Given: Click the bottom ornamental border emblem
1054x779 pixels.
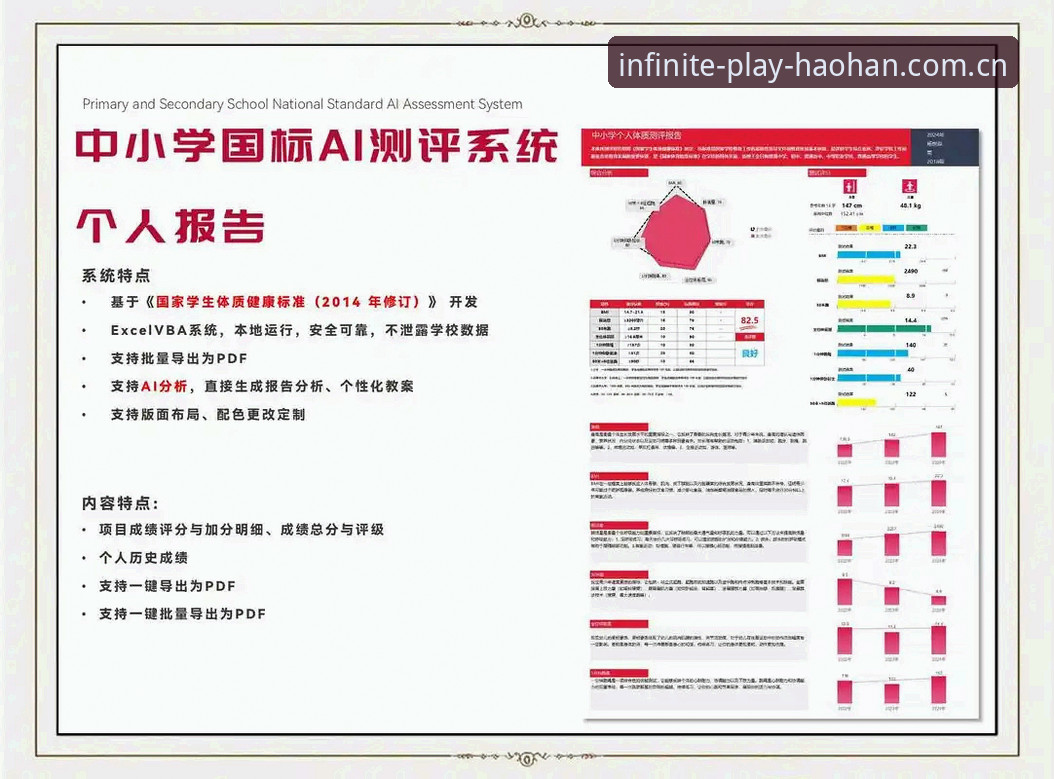Looking at the screenshot, I should pos(527,758).
